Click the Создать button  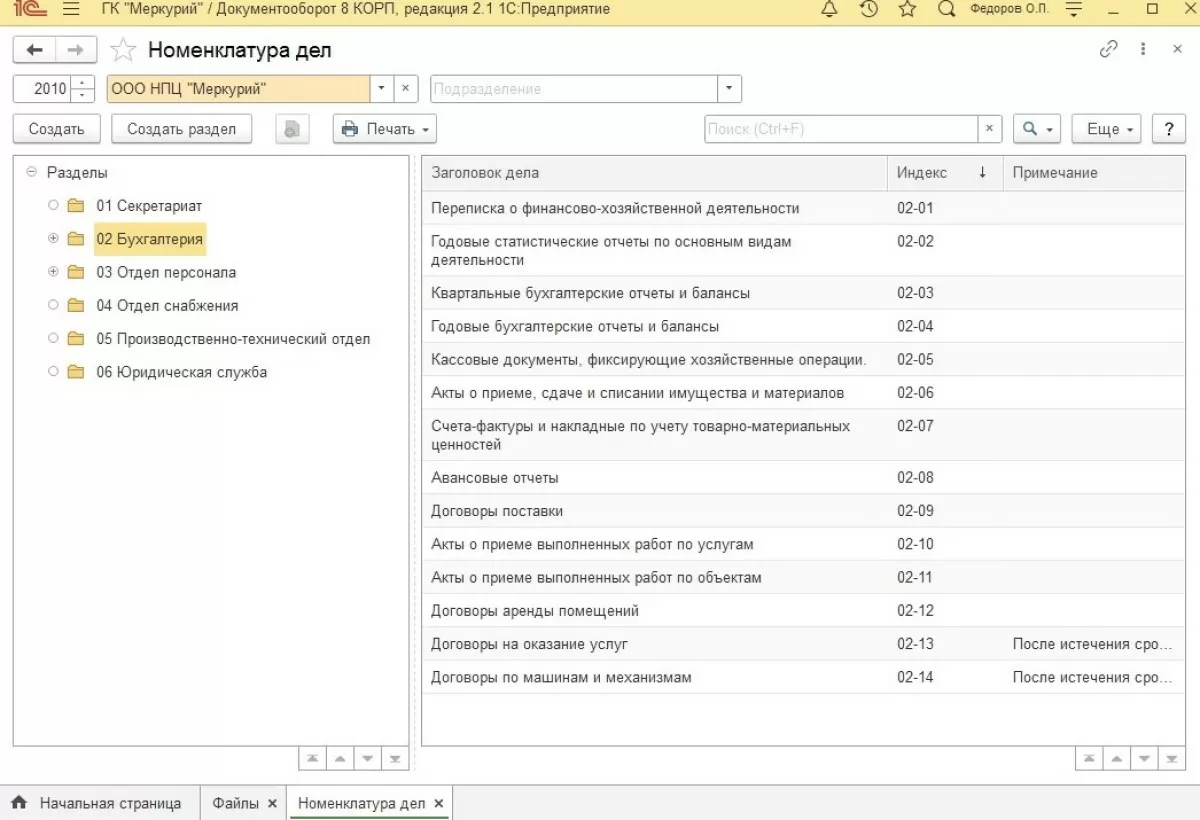[57, 129]
